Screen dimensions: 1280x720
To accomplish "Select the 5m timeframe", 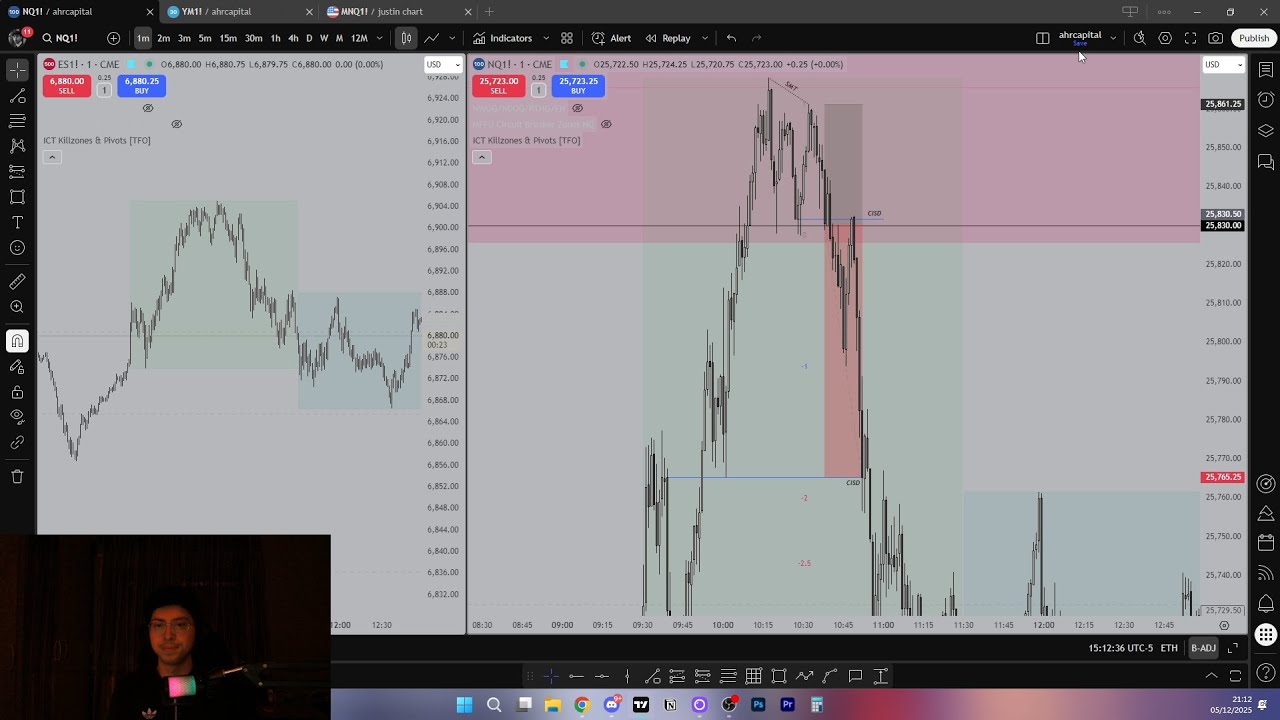I will [x=205, y=38].
